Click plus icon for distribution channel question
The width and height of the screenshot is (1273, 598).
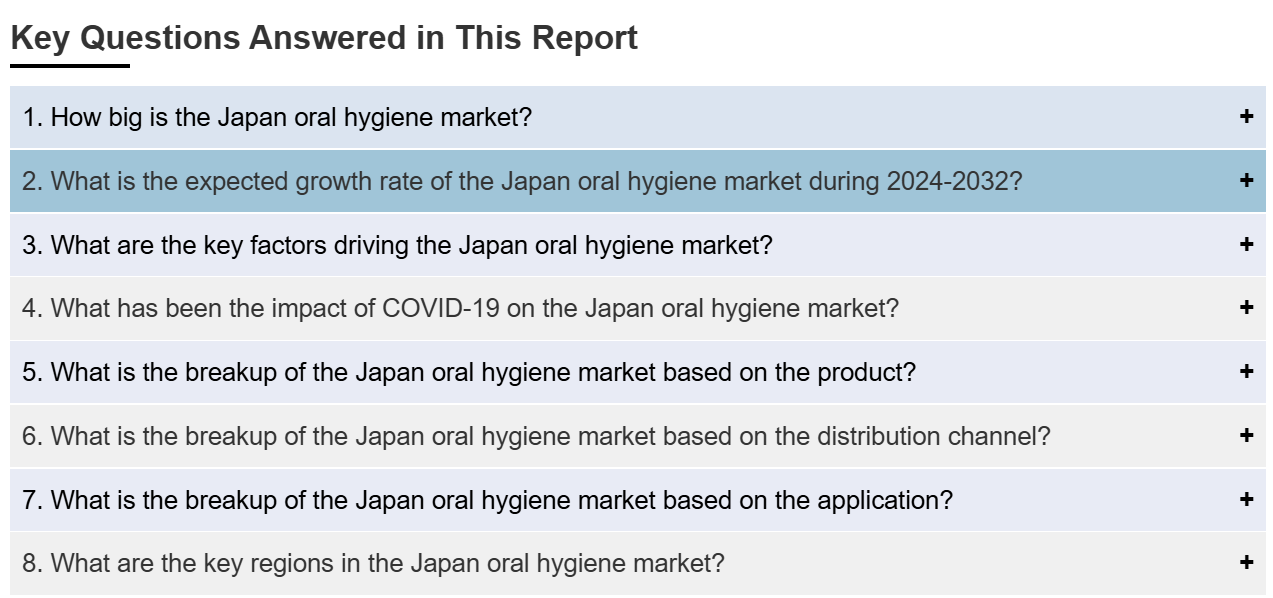(1246, 435)
